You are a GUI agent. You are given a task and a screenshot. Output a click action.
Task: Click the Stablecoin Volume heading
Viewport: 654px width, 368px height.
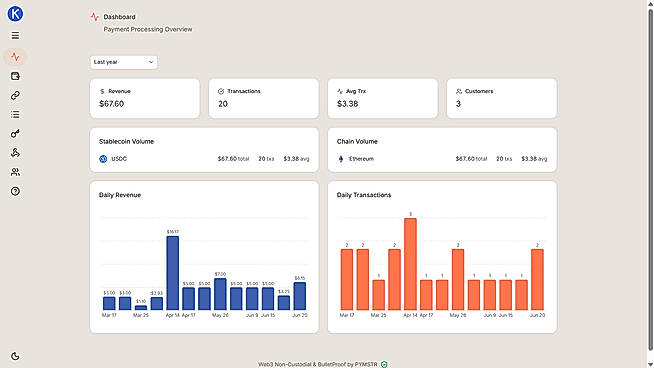pyautogui.click(x=126, y=141)
